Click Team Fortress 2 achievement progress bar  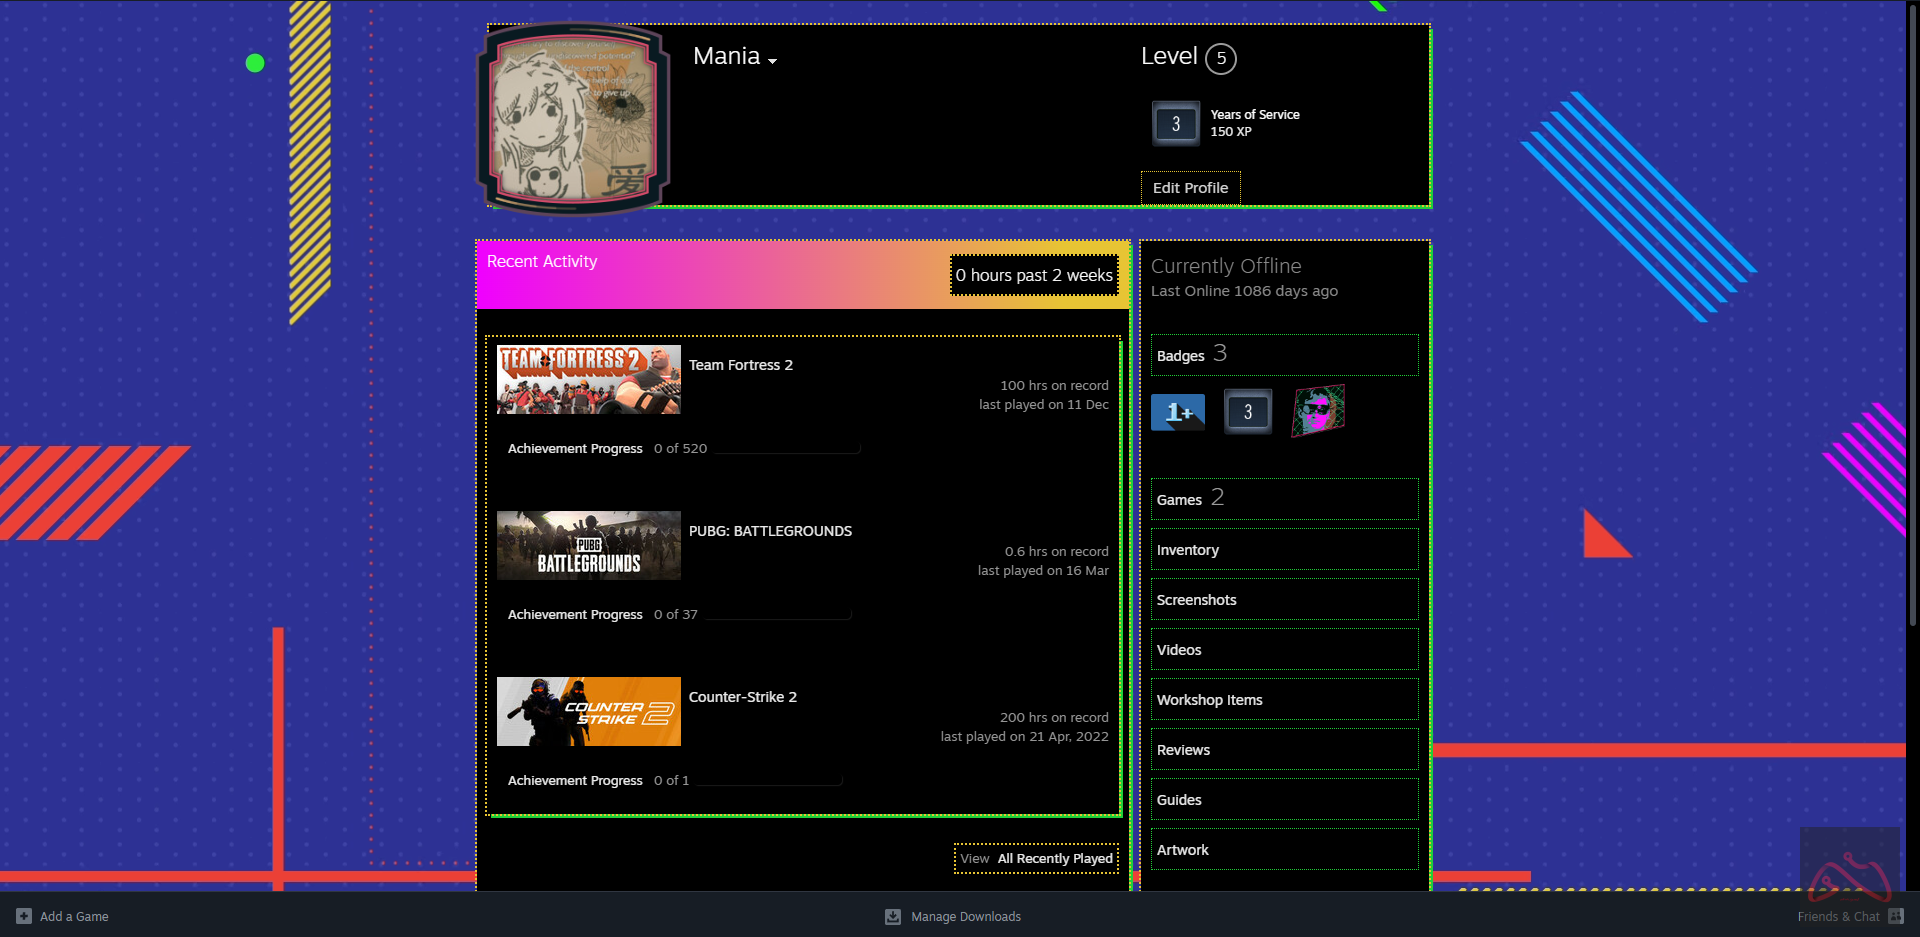coord(787,449)
